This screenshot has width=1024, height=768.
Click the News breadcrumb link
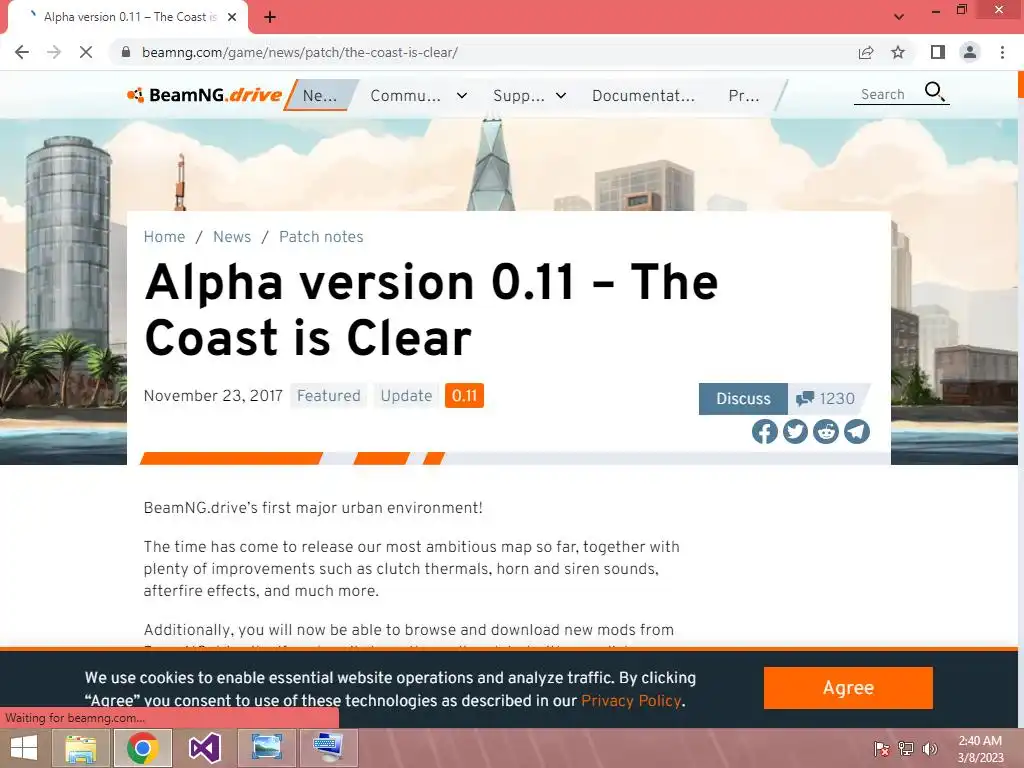tap(232, 236)
